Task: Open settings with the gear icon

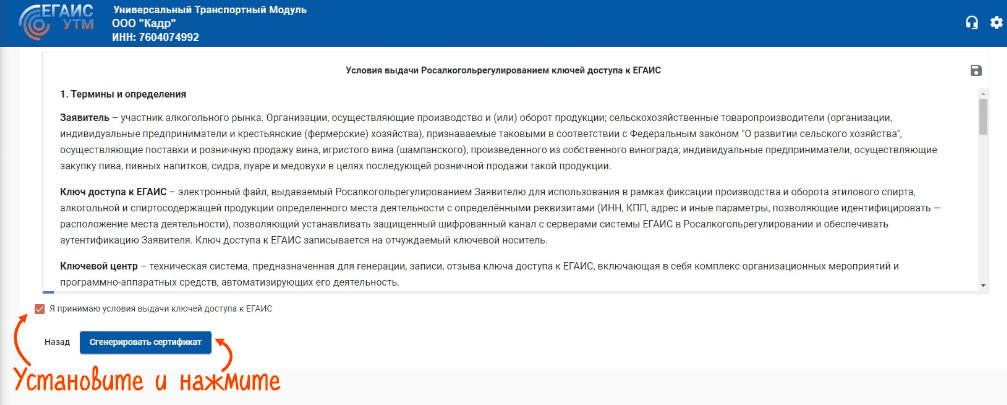Action: [x=995, y=23]
